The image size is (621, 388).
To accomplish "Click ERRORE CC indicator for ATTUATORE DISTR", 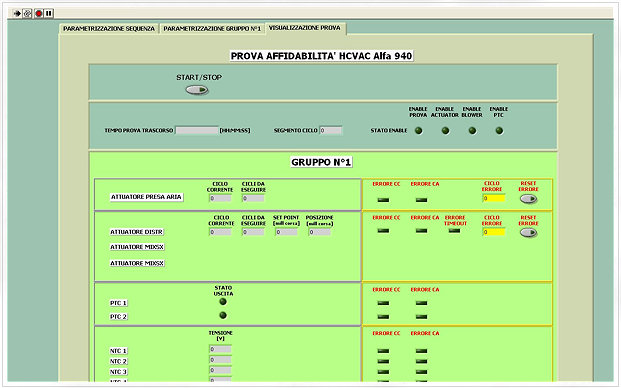I will (x=383, y=230).
